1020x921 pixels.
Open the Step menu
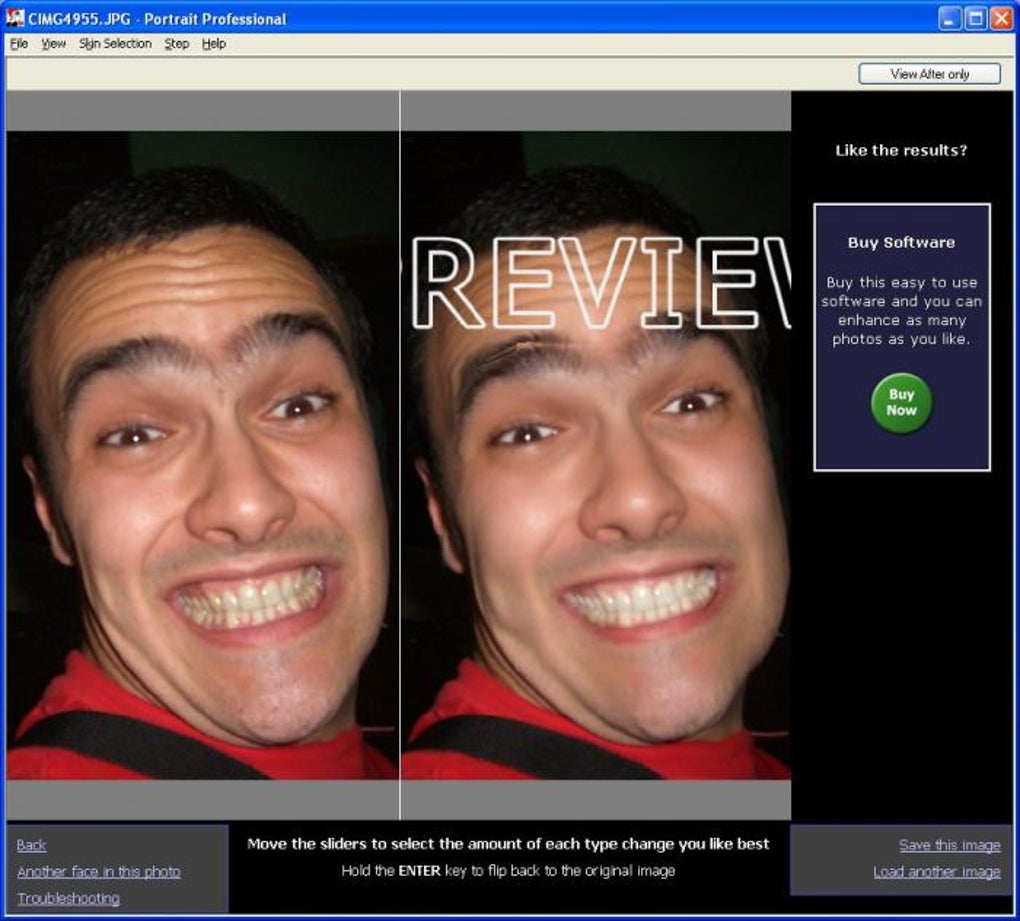click(x=176, y=44)
